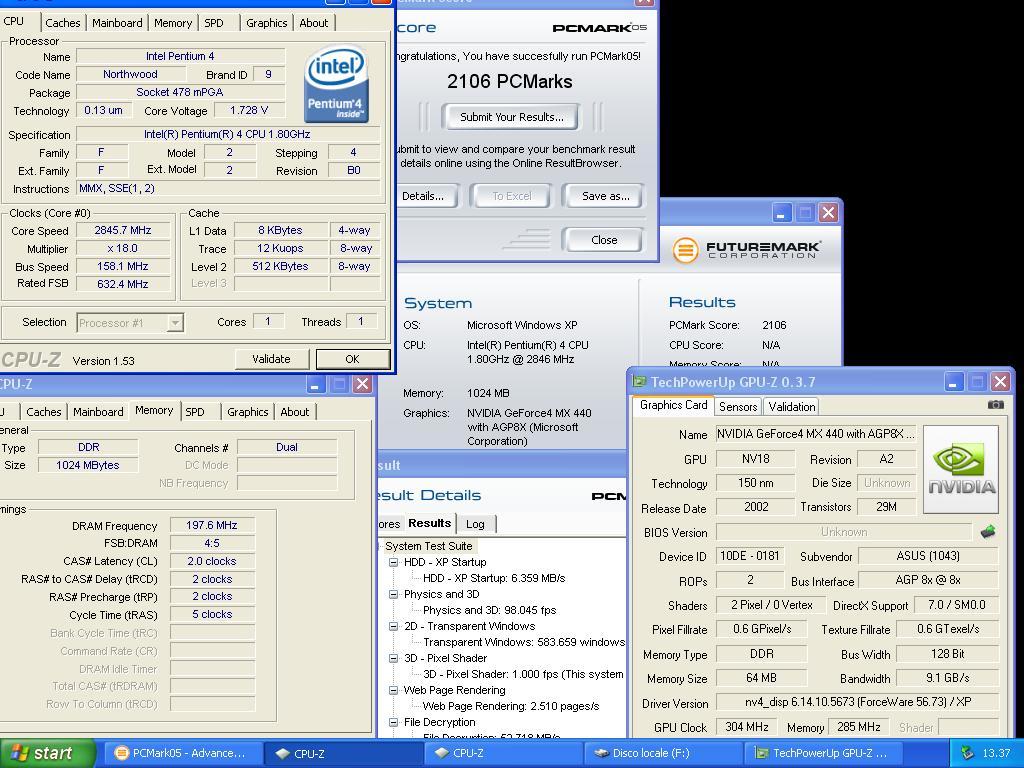The width and height of the screenshot is (1024, 768).
Task: Click the Driver Version field in GPU-Z
Action: click(x=857, y=702)
